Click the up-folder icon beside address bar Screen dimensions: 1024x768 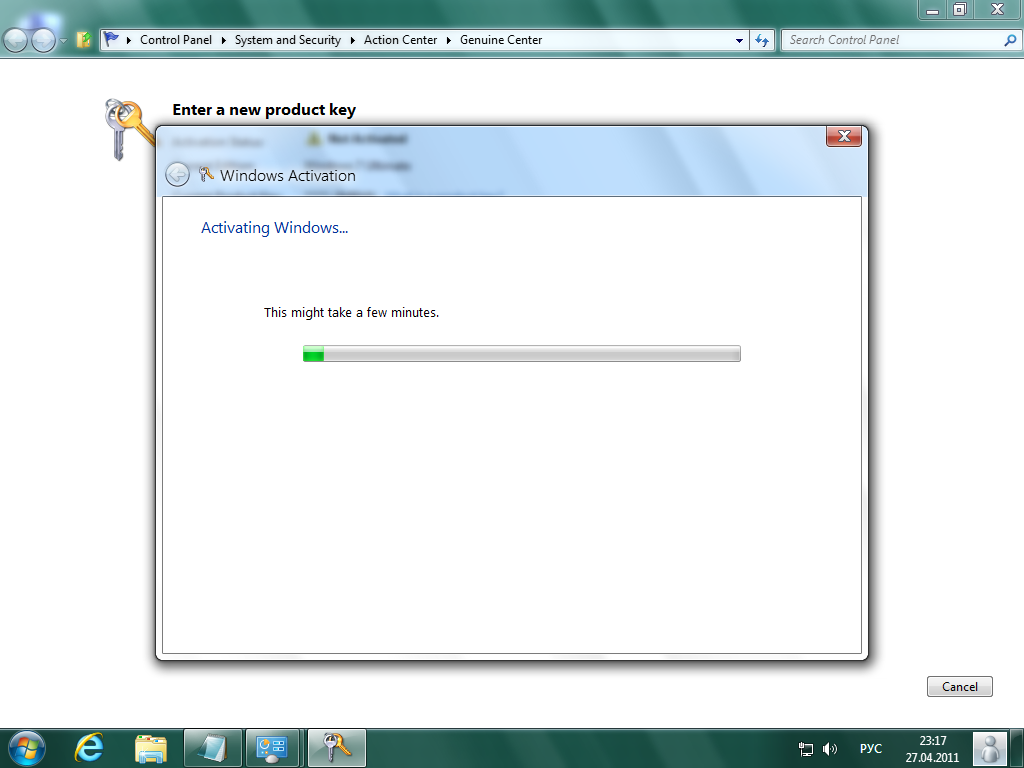[83, 40]
